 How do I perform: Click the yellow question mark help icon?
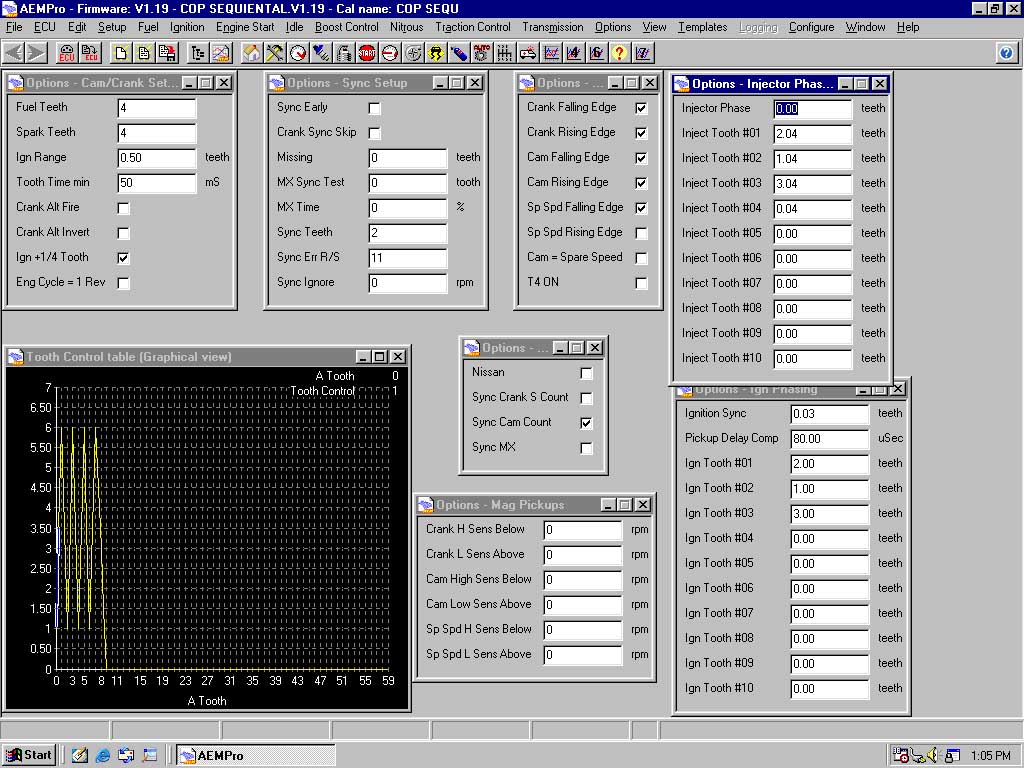point(620,53)
